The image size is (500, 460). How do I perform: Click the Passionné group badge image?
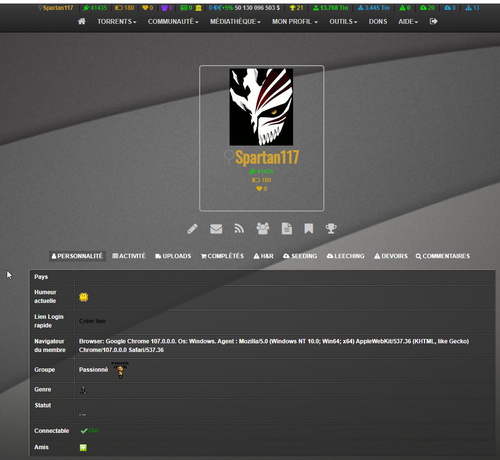point(120,370)
